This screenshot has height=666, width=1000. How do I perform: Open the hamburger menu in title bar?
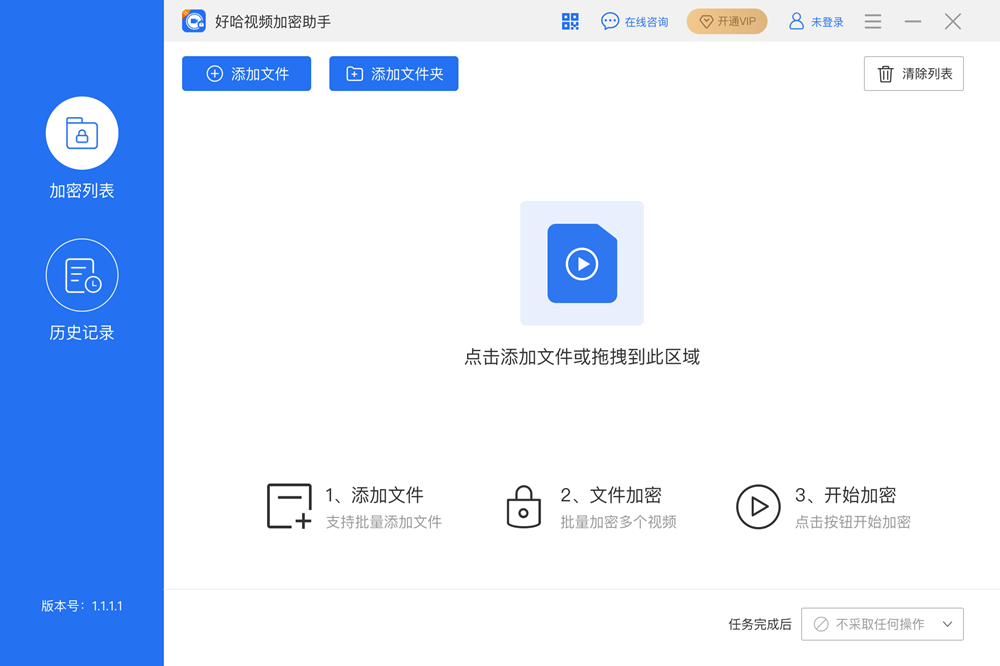coord(873,21)
